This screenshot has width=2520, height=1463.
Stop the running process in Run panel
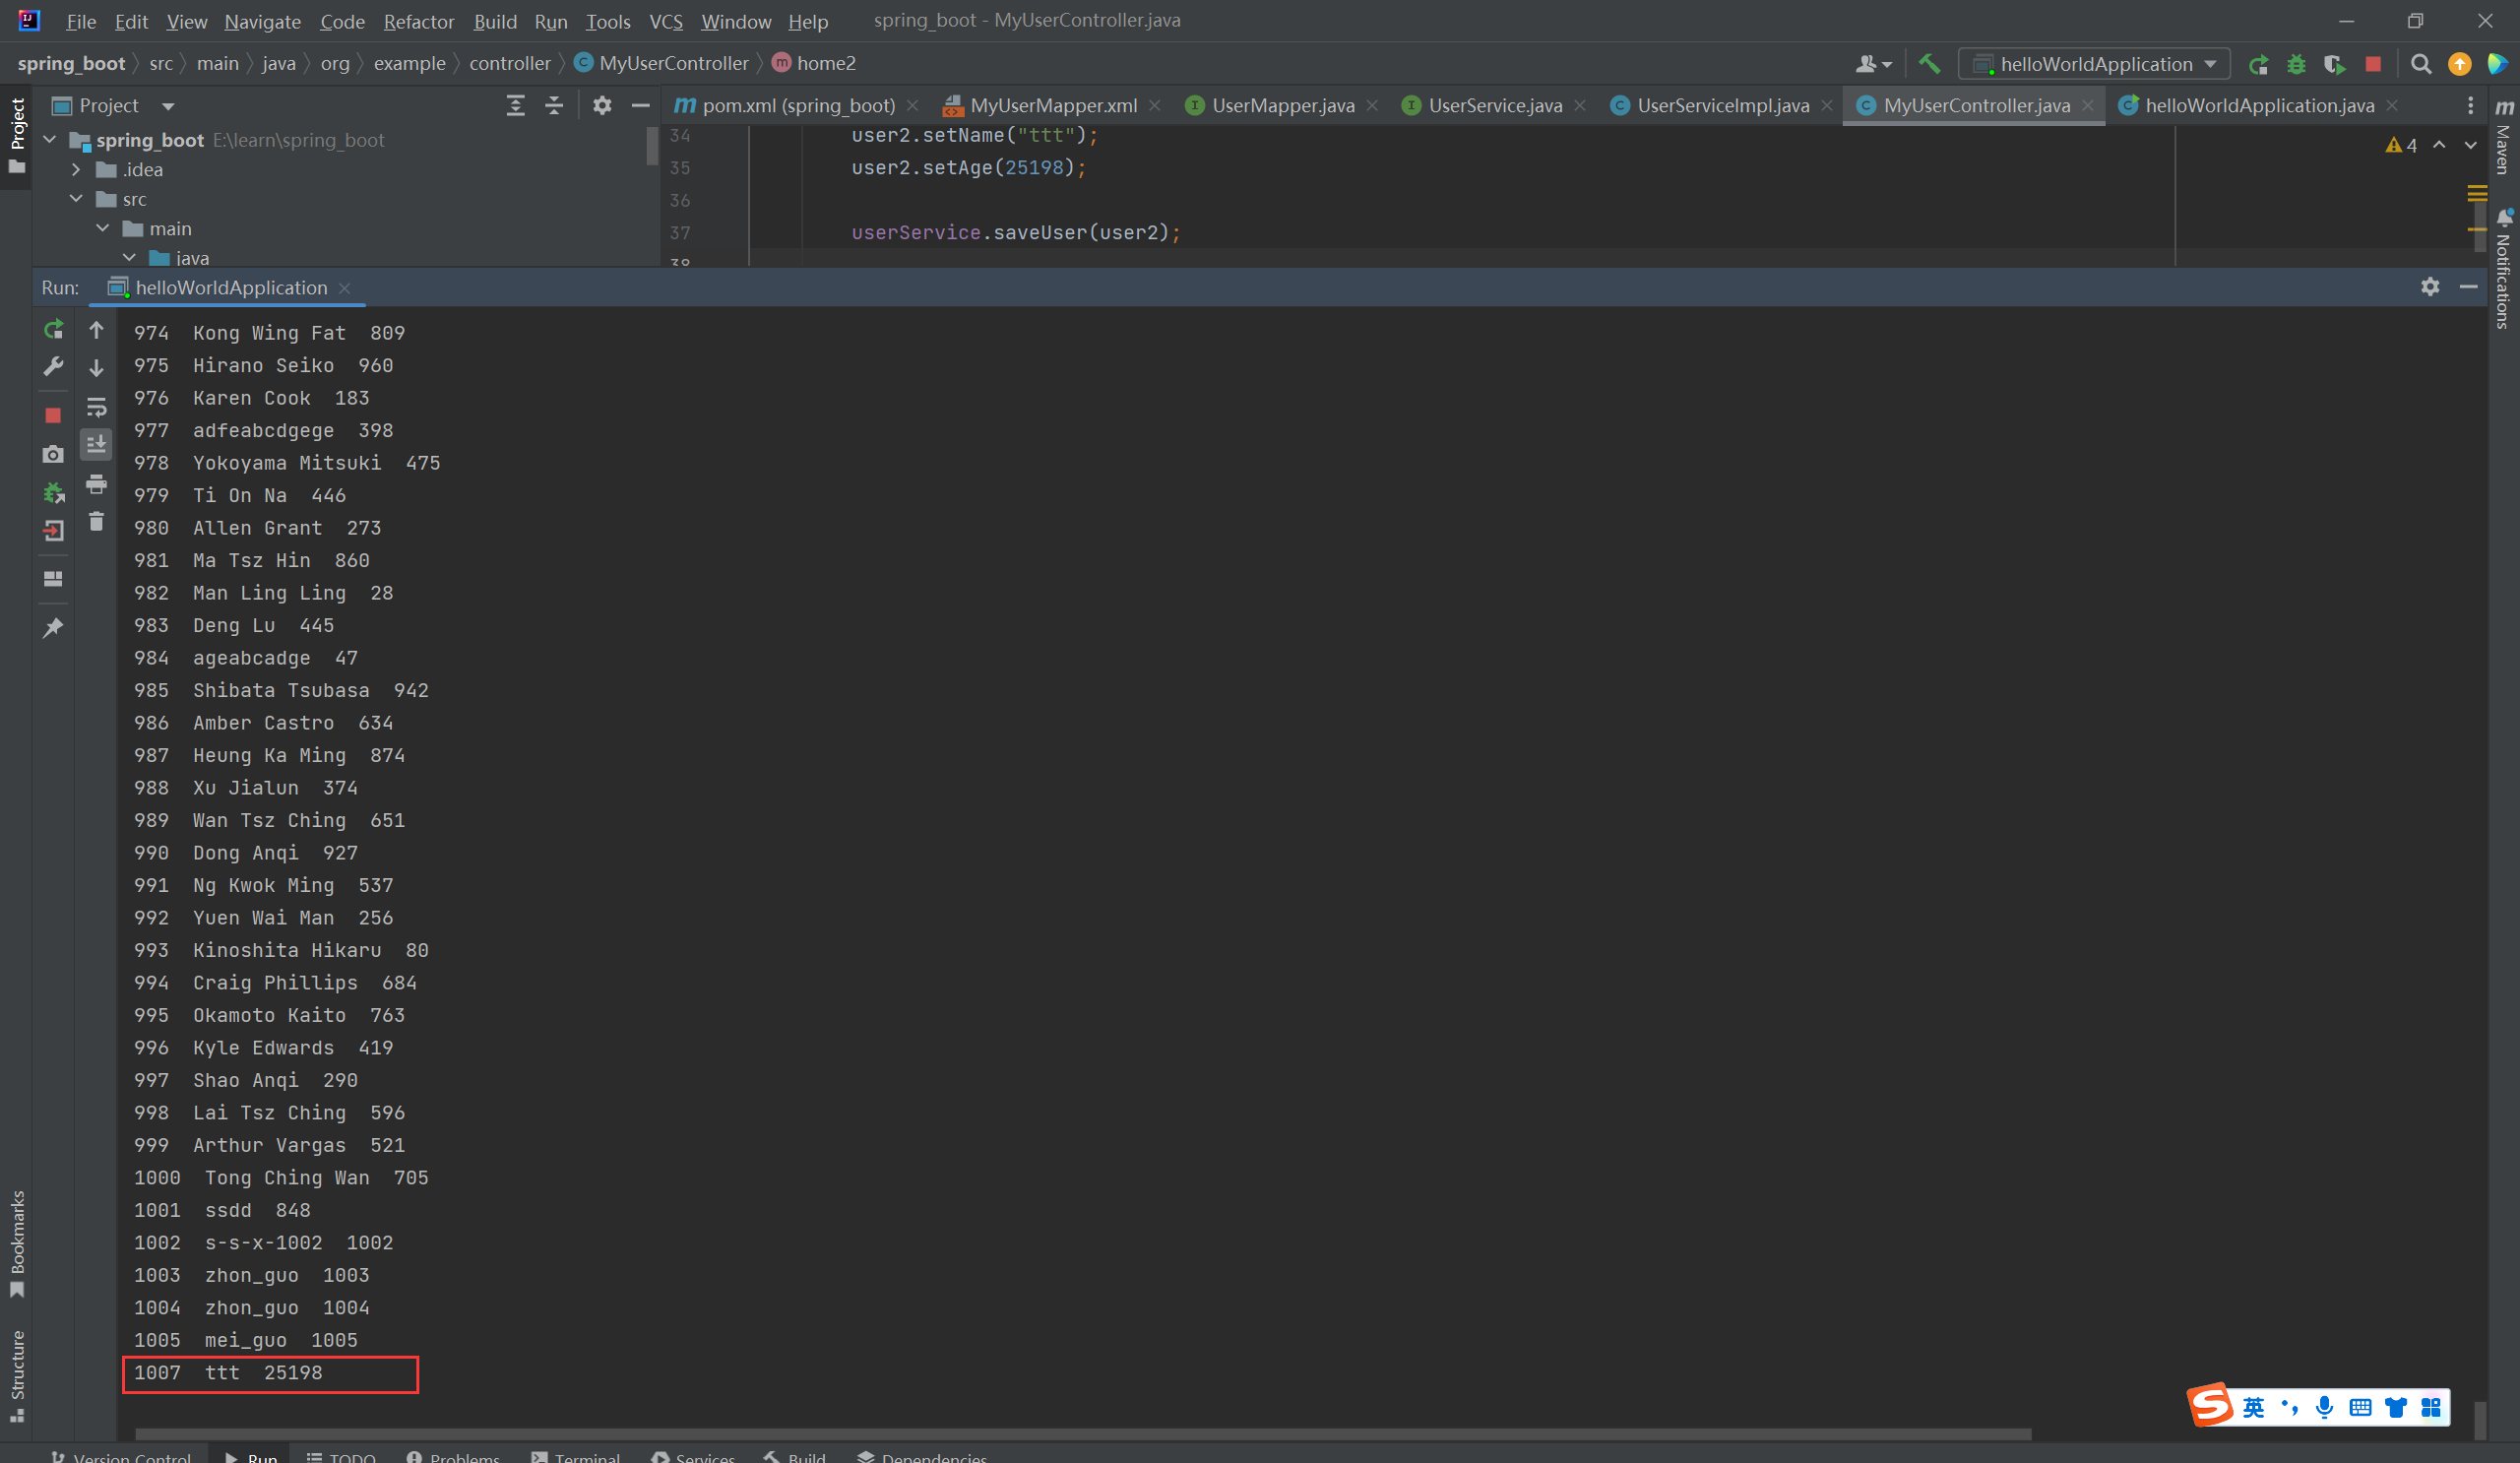tap(54, 415)
